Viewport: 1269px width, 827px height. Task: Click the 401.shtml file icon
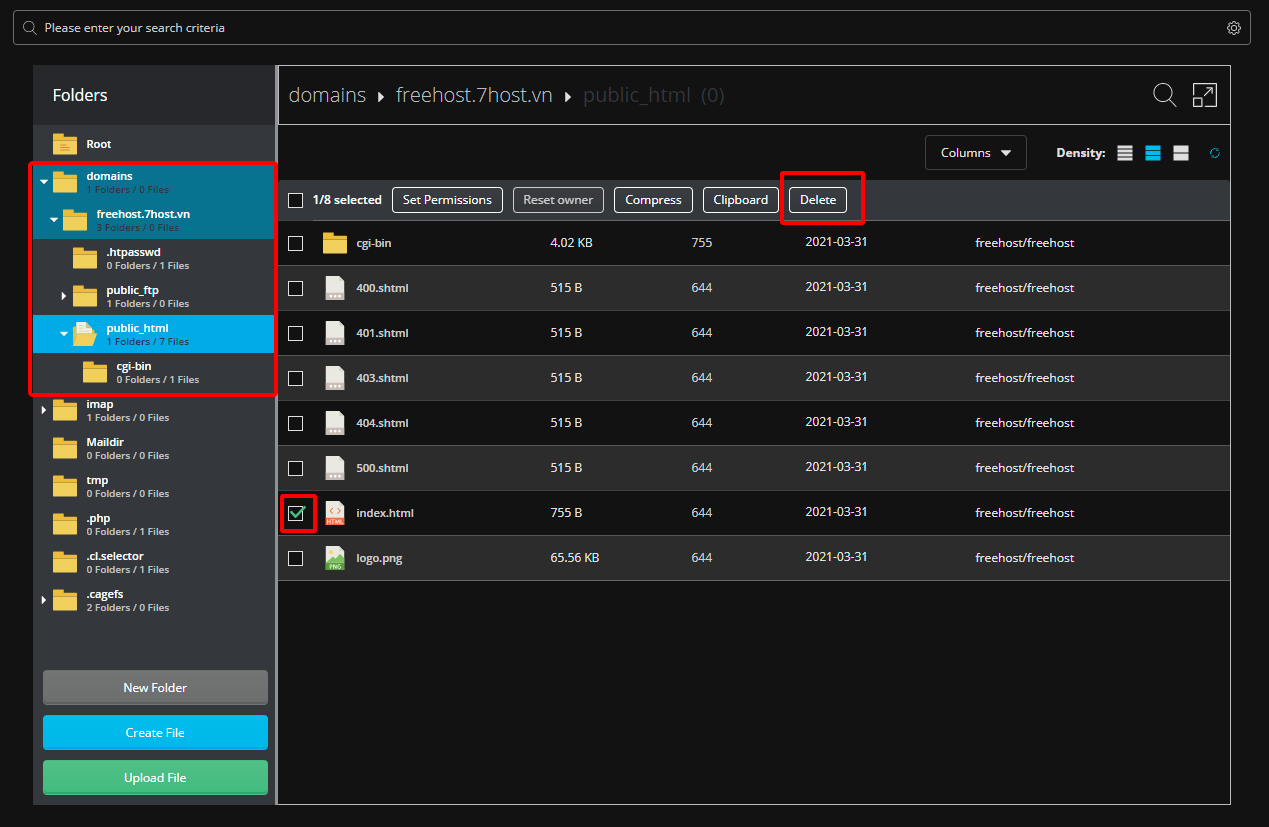click(x=334, y=333)
